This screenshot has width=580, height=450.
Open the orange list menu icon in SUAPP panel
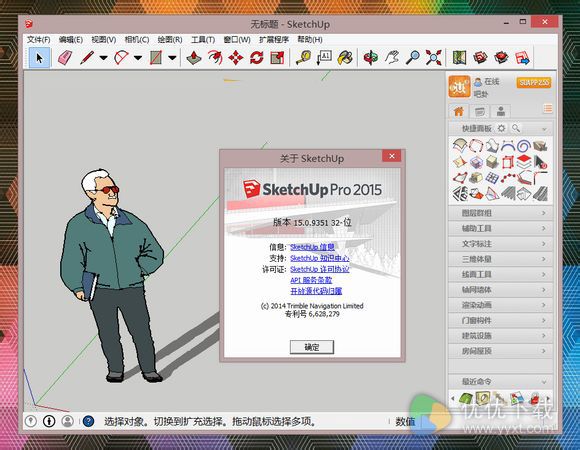tap(548, 108)
